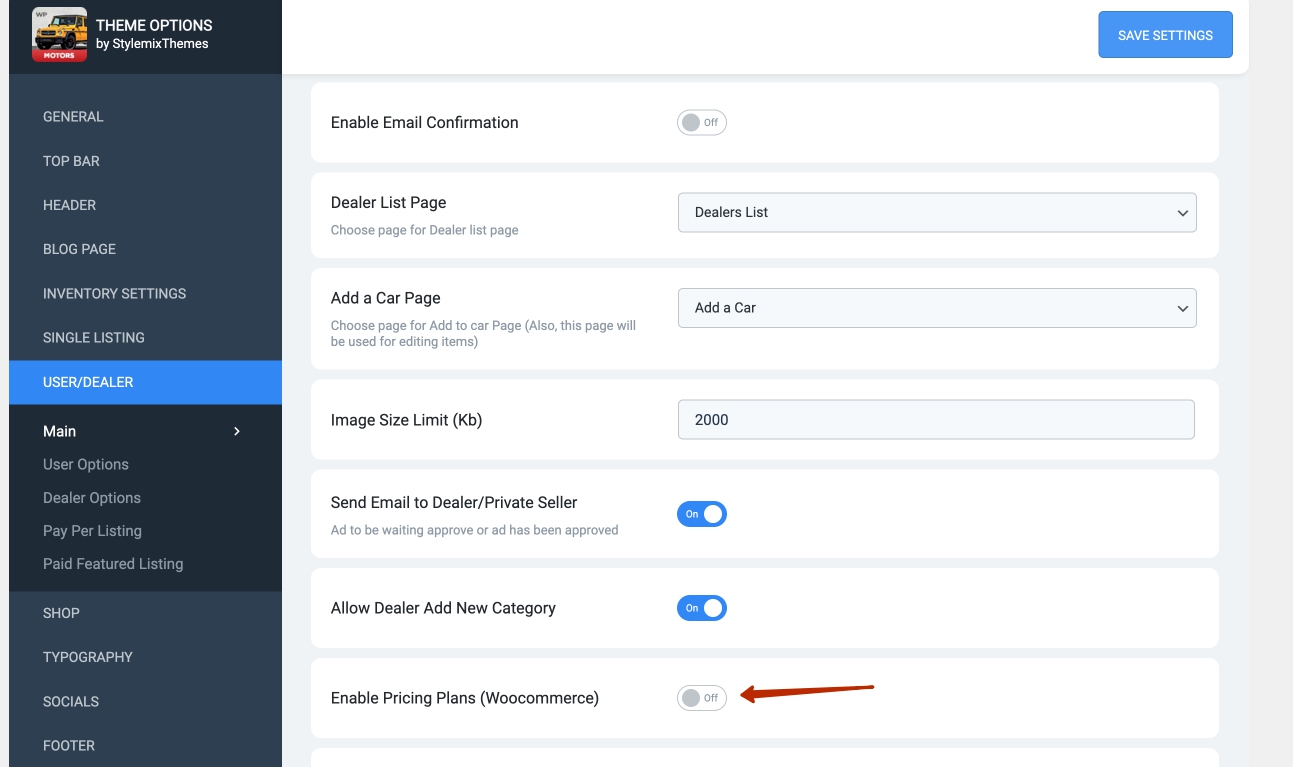
Task: Select the Header menu item
Action: click(69, 205)
